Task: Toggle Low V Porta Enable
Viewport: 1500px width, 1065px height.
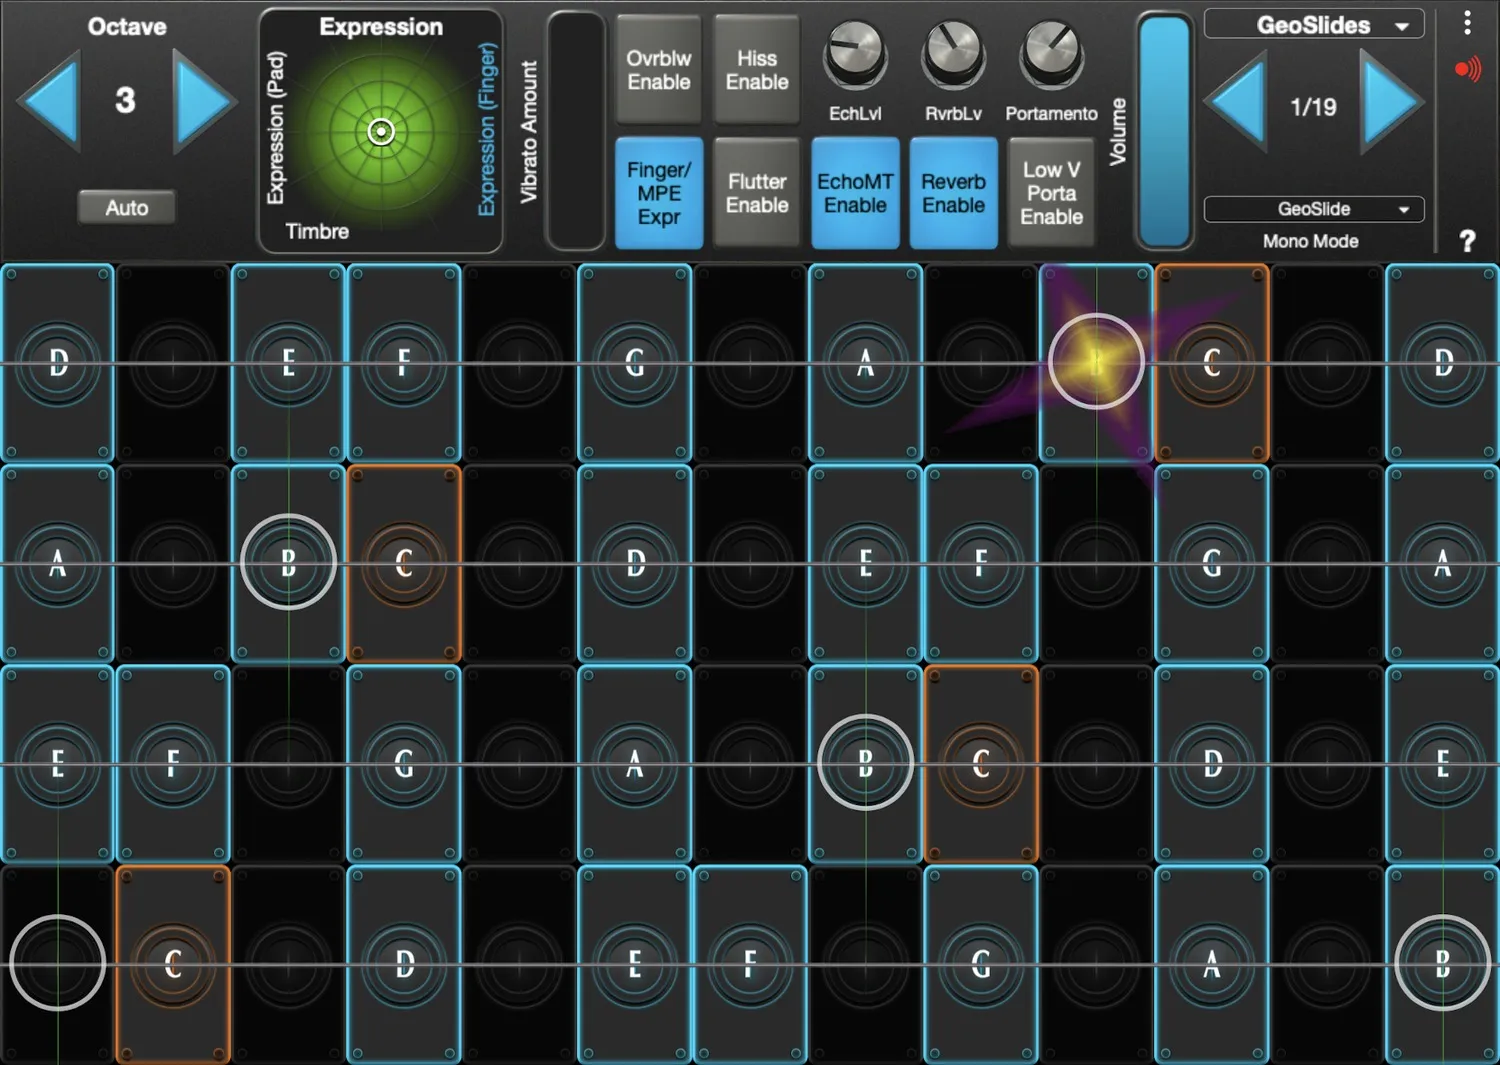Action: [1051, 193]
